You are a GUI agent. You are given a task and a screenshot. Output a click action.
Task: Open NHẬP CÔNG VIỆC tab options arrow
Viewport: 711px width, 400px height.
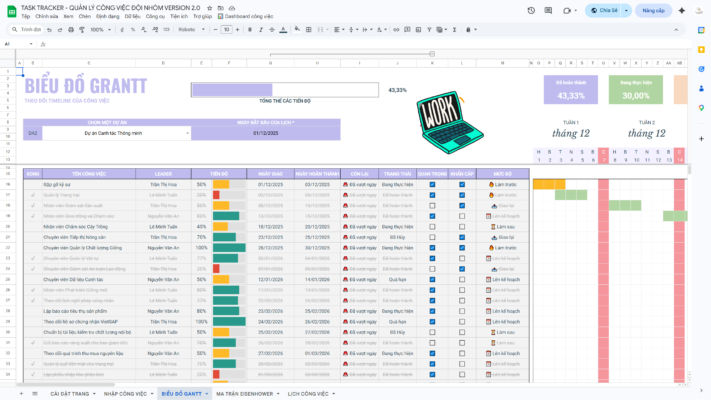pos(152,394)
